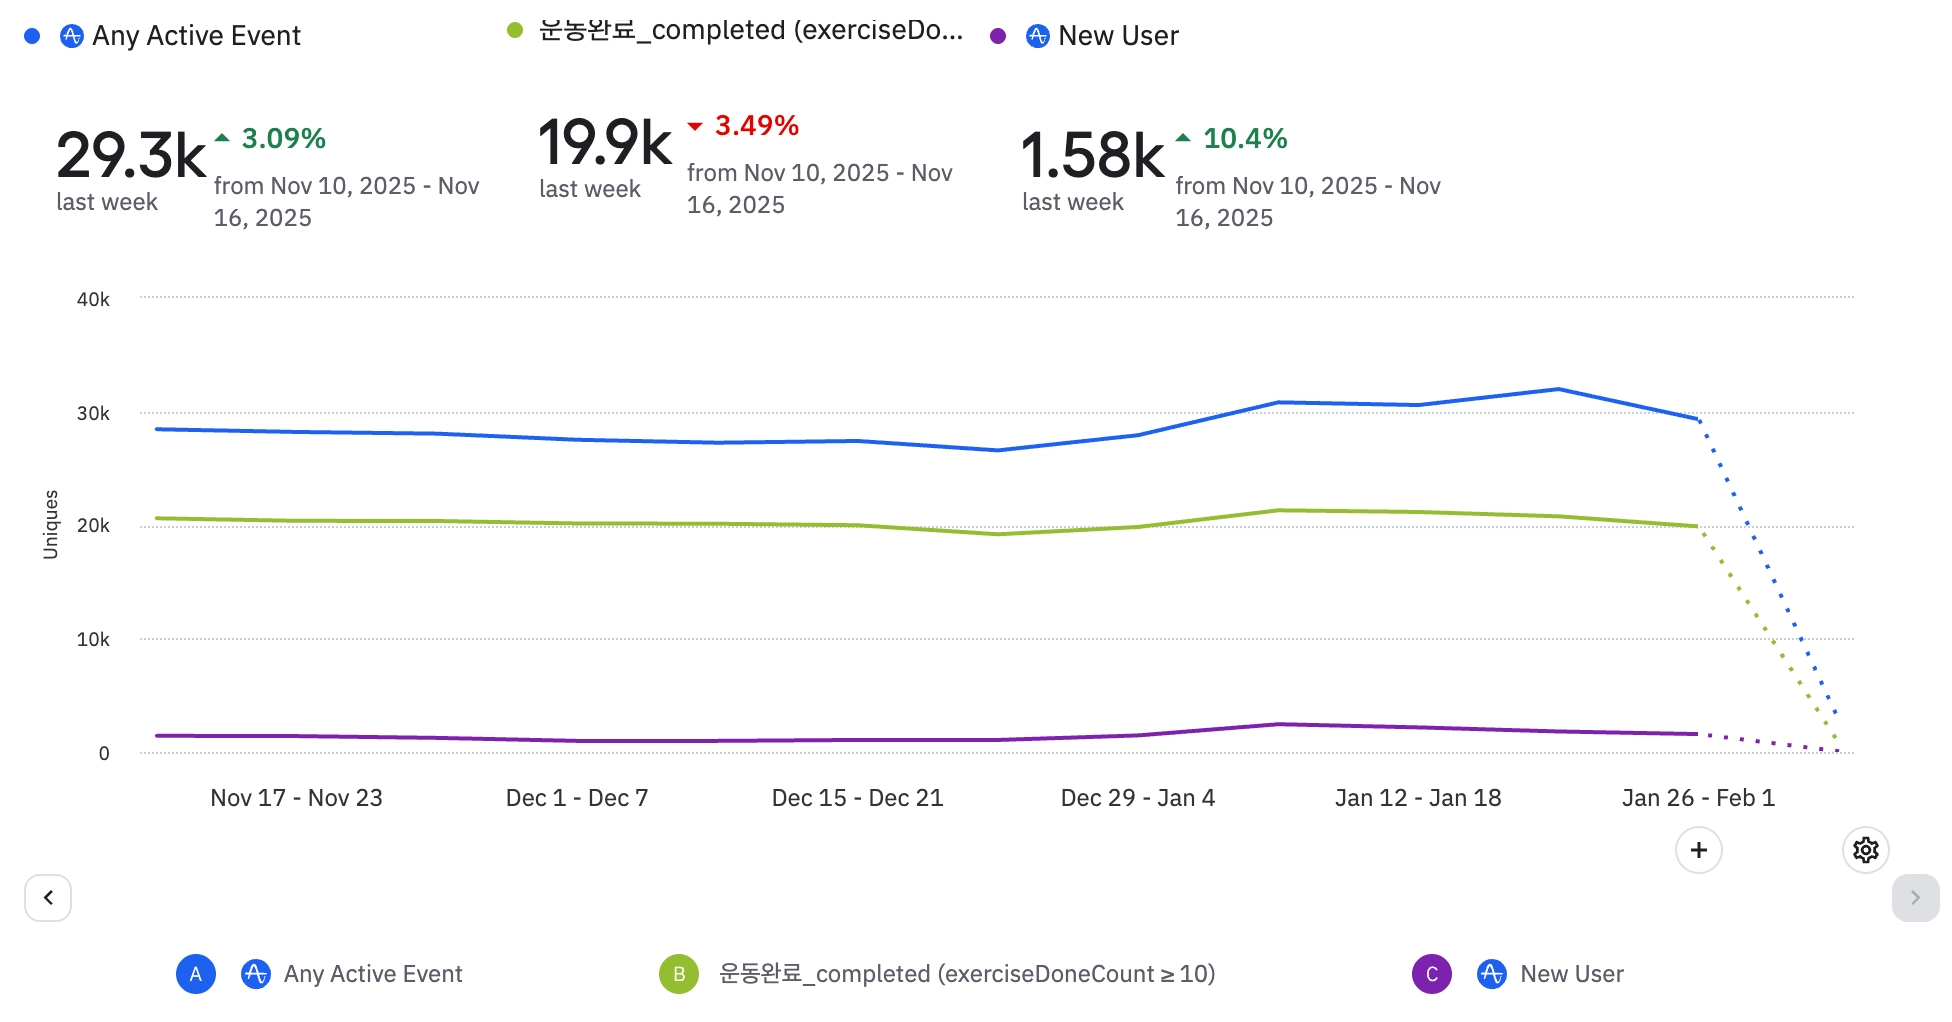This screenshot has height=1022, width=1952.
Task: Click the Dec 15 - Dec 21 axis label
Action: (x=857, y=798)
